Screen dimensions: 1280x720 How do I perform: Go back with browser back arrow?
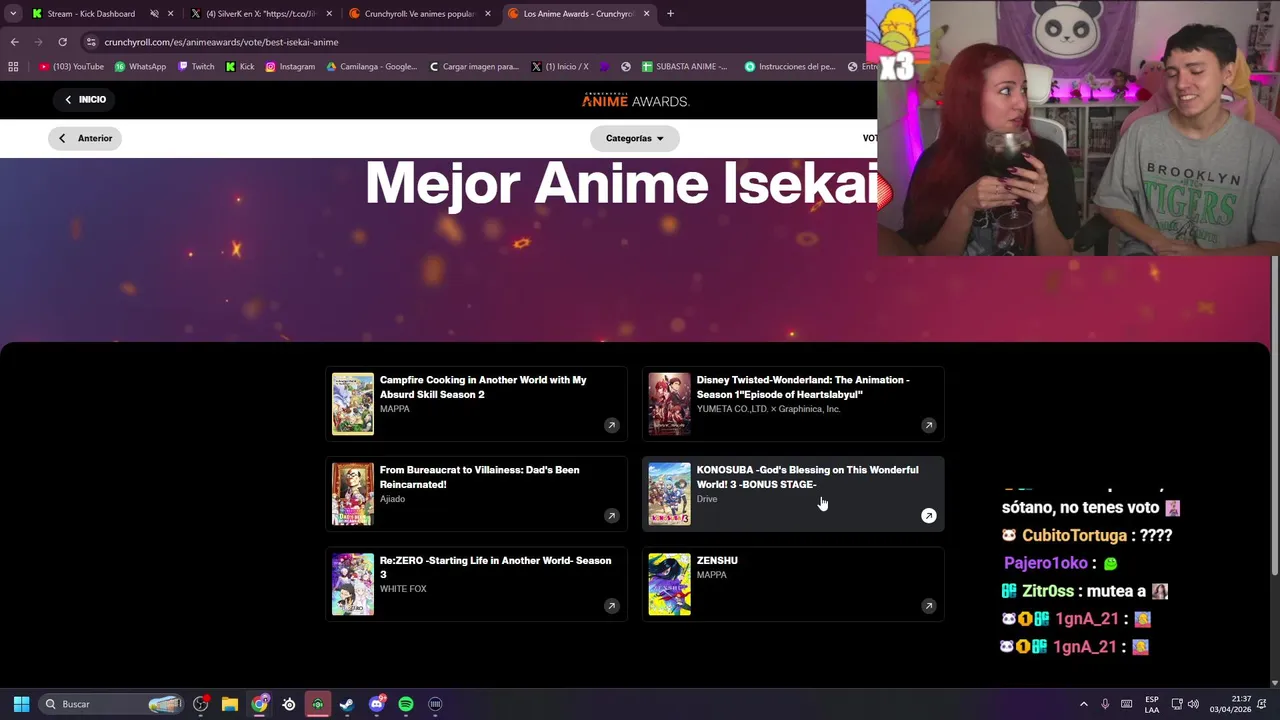point(14,42)
